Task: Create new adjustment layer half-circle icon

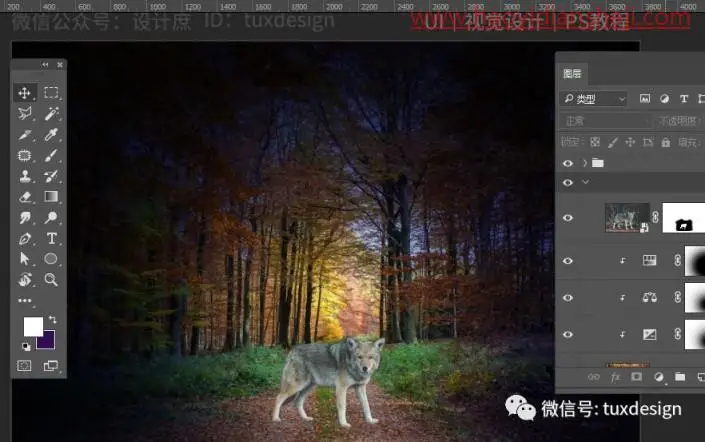Action: click(x=659, y=377)
